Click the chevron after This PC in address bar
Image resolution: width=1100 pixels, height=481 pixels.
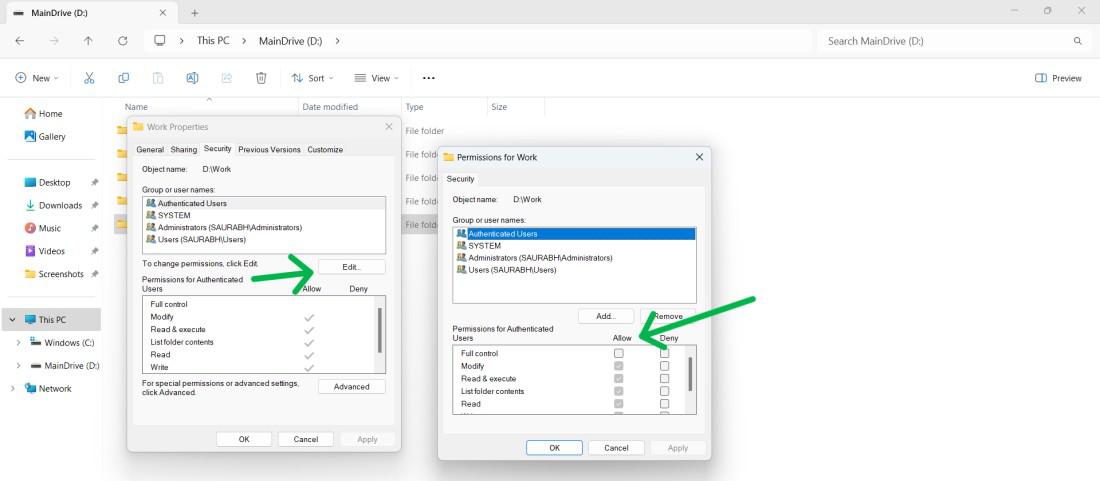[x=244, y=41]
